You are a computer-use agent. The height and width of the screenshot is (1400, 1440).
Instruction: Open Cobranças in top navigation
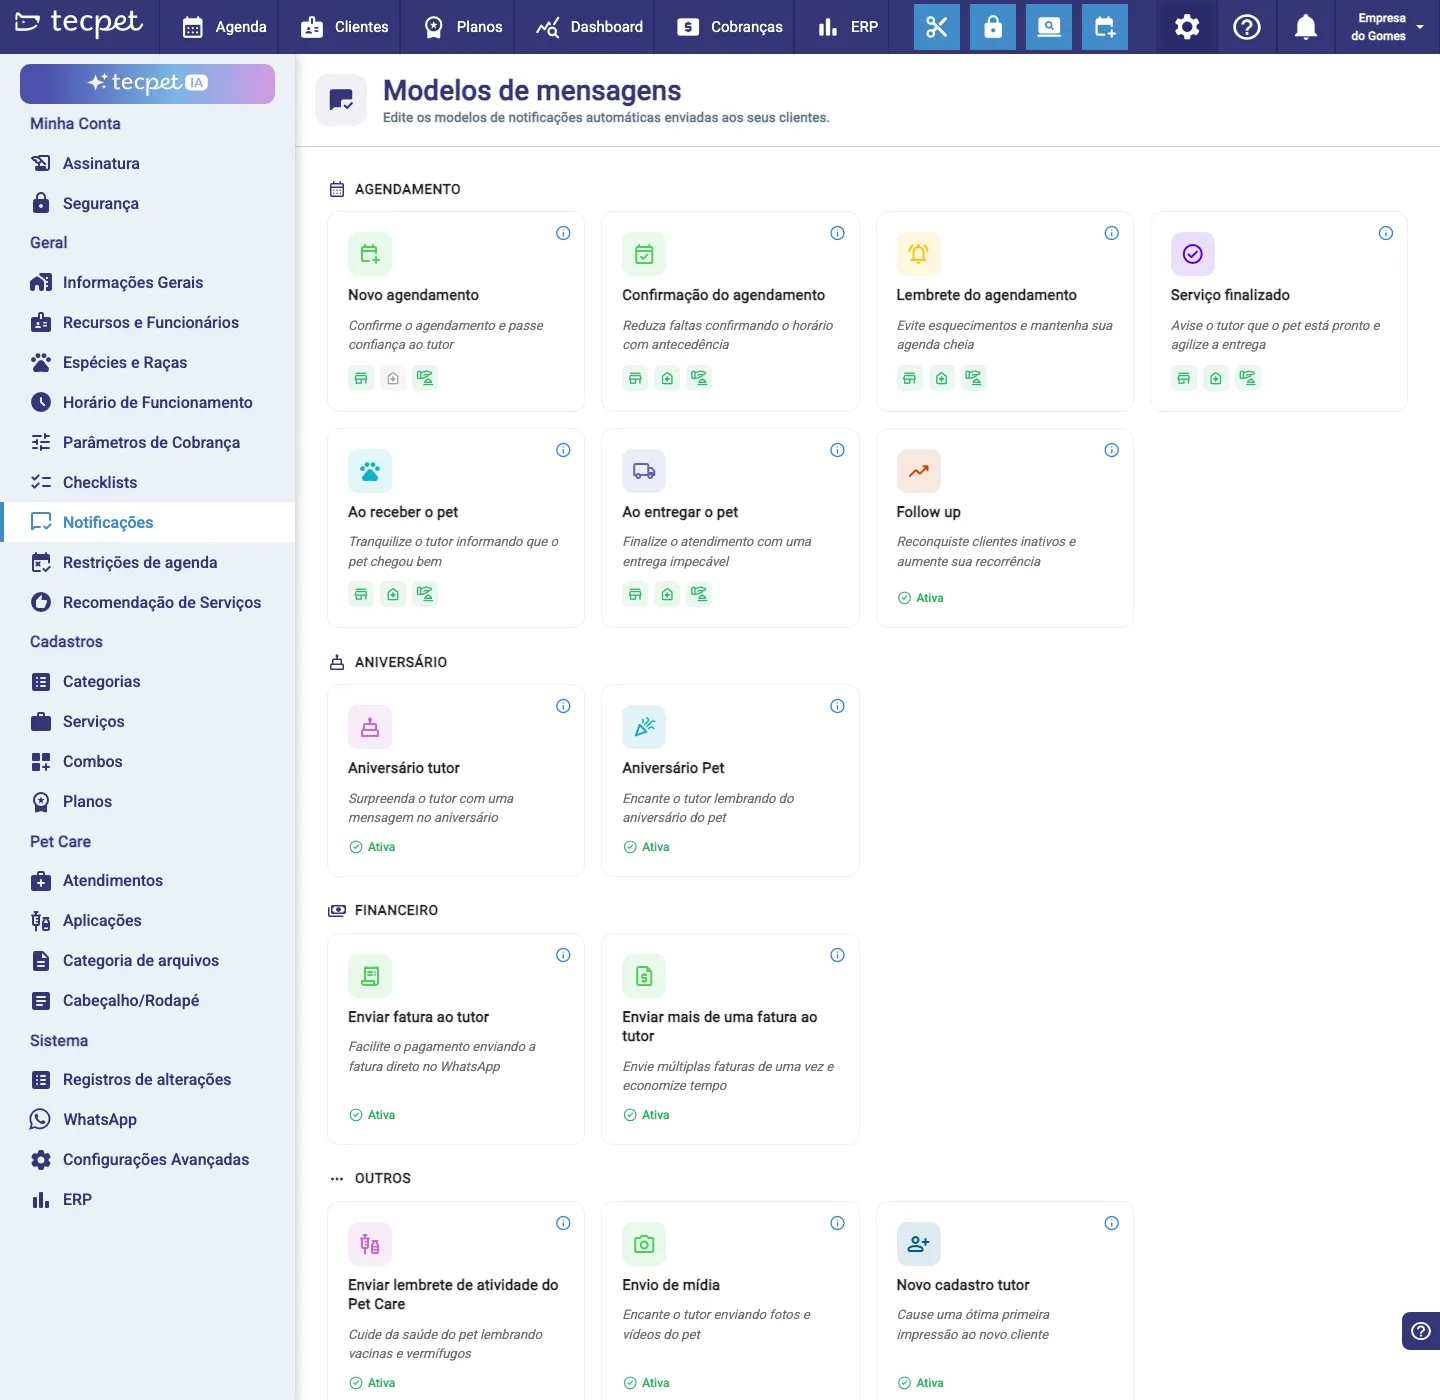tap(730, 27)
